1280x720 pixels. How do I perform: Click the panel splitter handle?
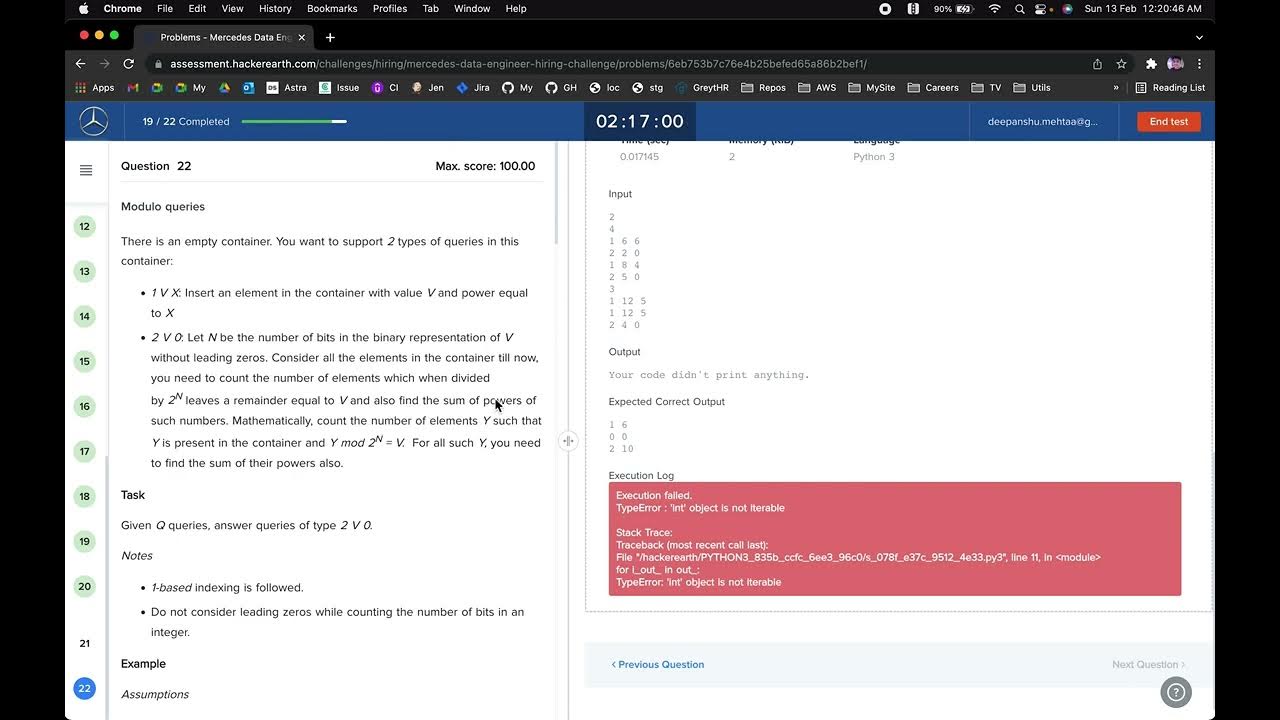click(568, 440)
